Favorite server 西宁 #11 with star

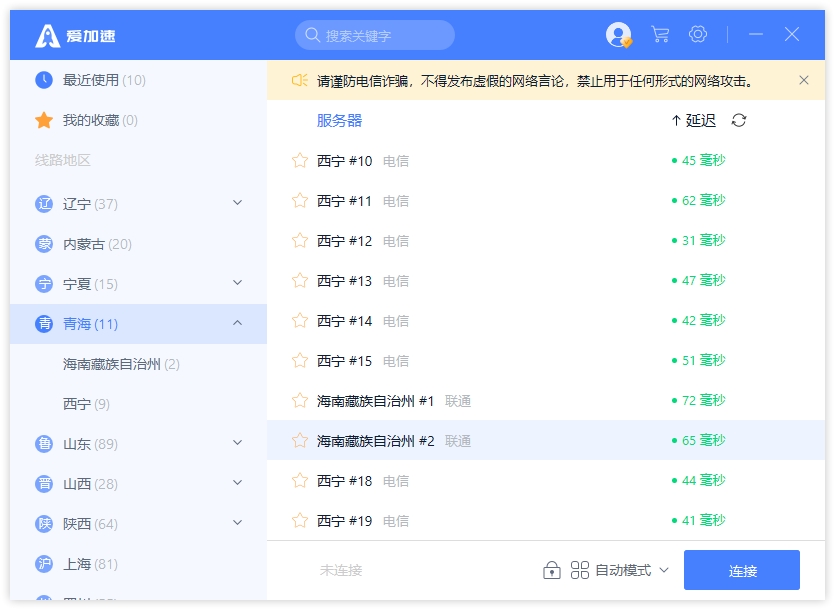(300, 200)
